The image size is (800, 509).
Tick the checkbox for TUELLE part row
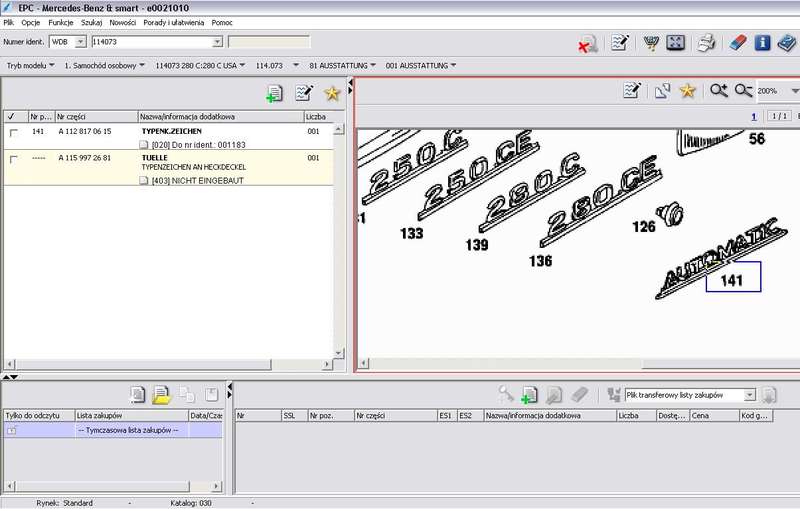[x=14, y=159]
